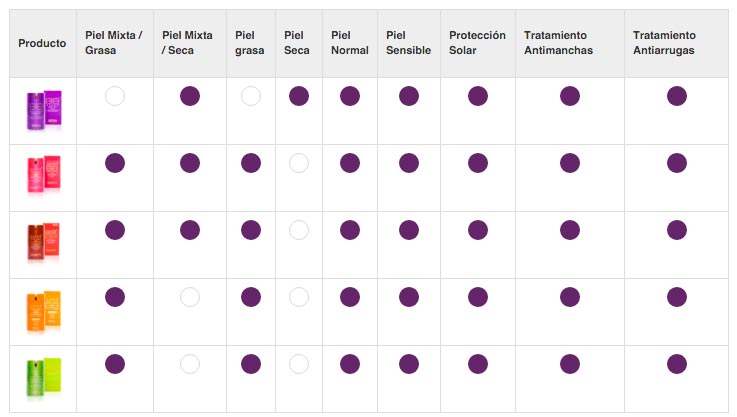Image resolution: width=737 pixels, height=417 pixels.
Task: Click the orange product thumbnail
Action: (x=44, y=310)
